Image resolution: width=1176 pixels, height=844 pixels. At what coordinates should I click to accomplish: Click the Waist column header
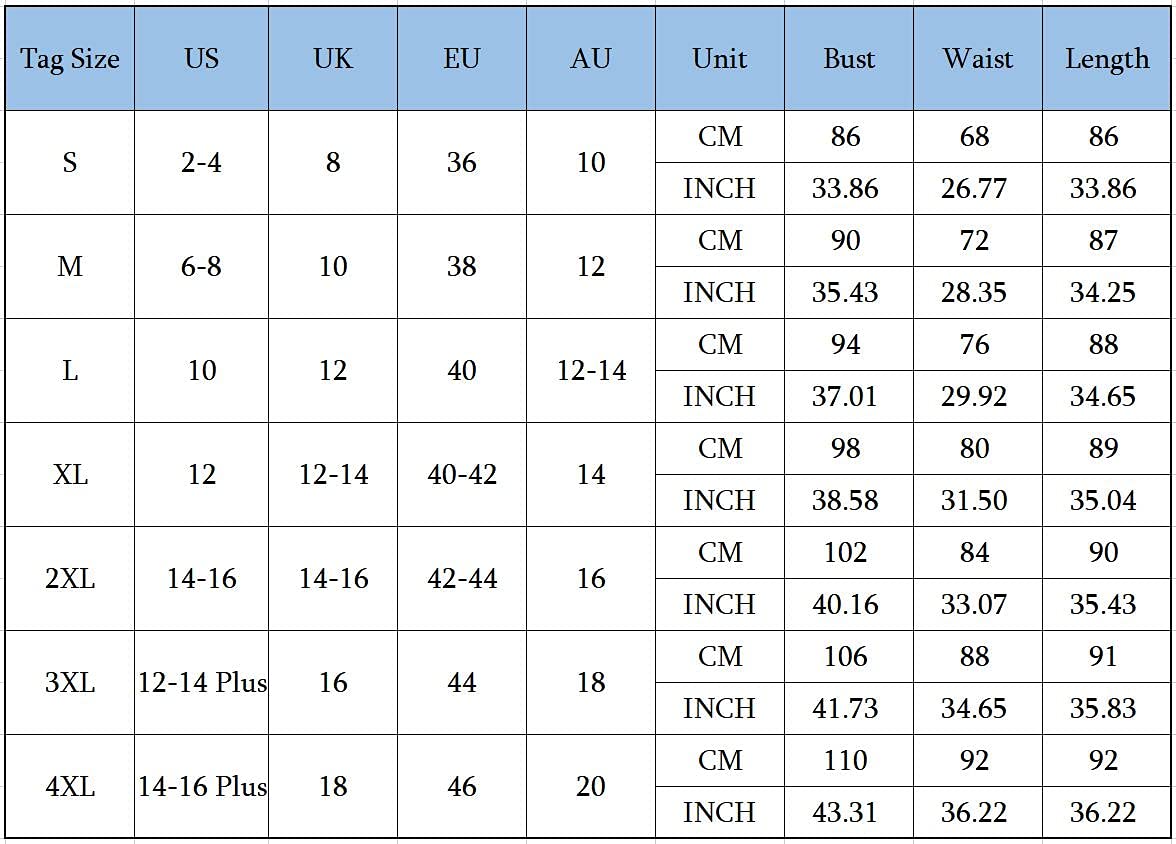click(978, 59)
